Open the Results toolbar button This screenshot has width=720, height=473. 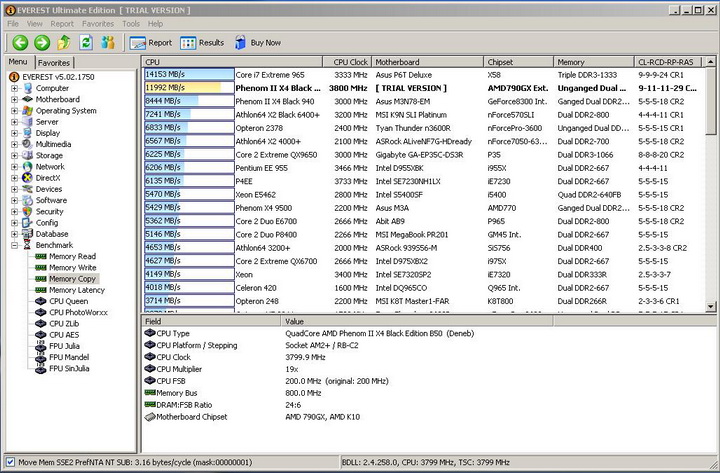coord(202,43)
